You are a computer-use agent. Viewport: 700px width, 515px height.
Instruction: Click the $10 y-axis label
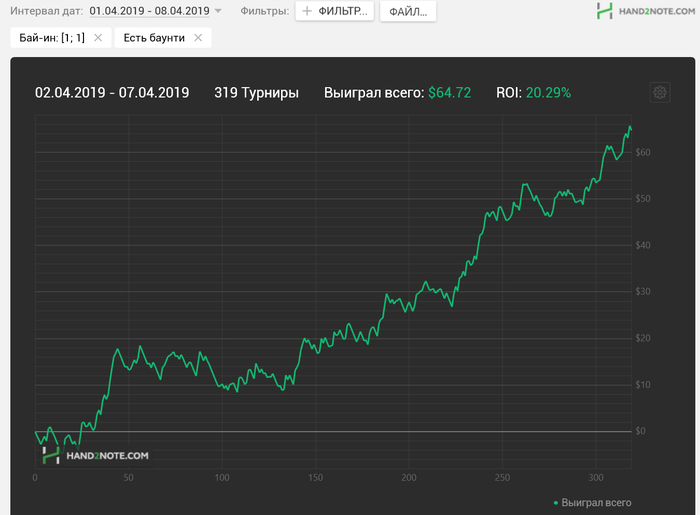643,385
